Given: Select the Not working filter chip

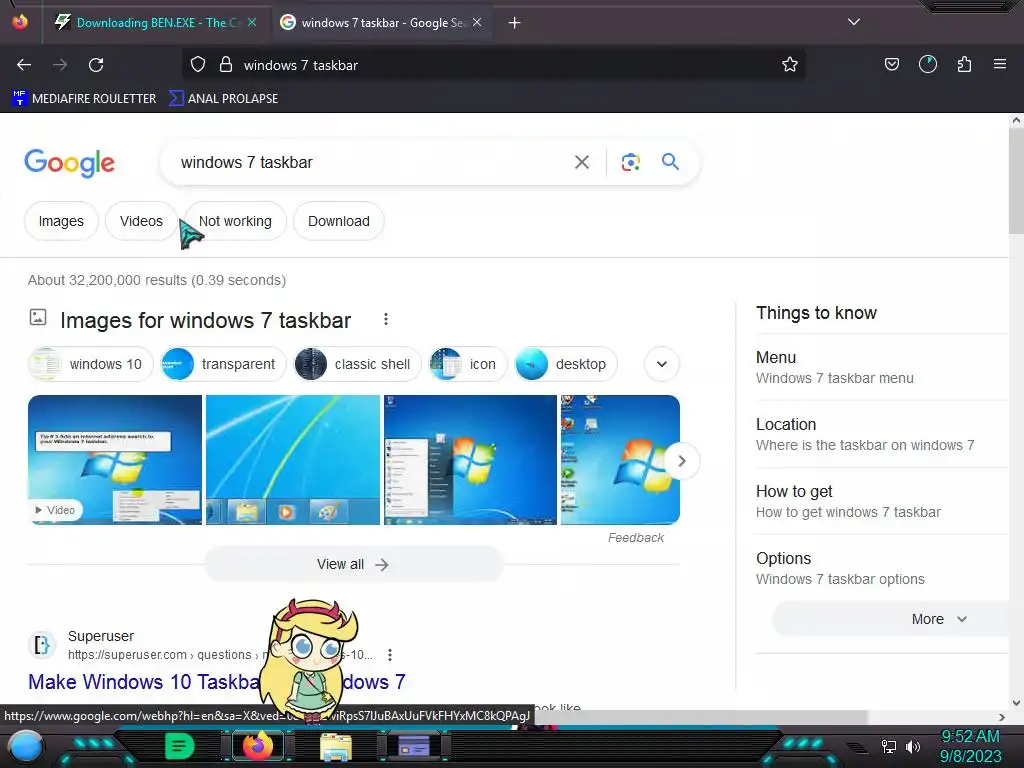Looking at the screenshot, I should (235, 221).
